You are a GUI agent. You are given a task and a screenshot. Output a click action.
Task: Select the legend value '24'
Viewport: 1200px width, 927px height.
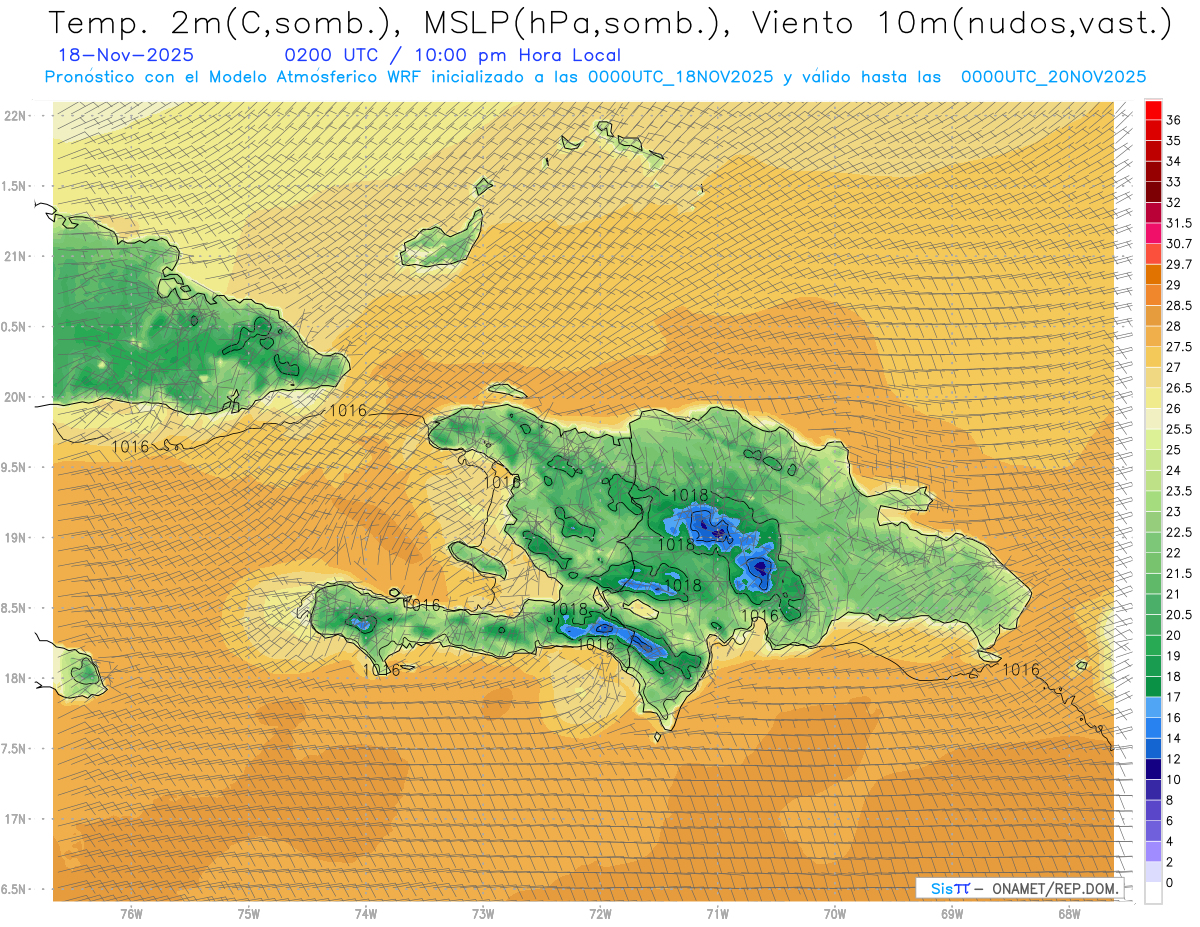[1173, 471]
